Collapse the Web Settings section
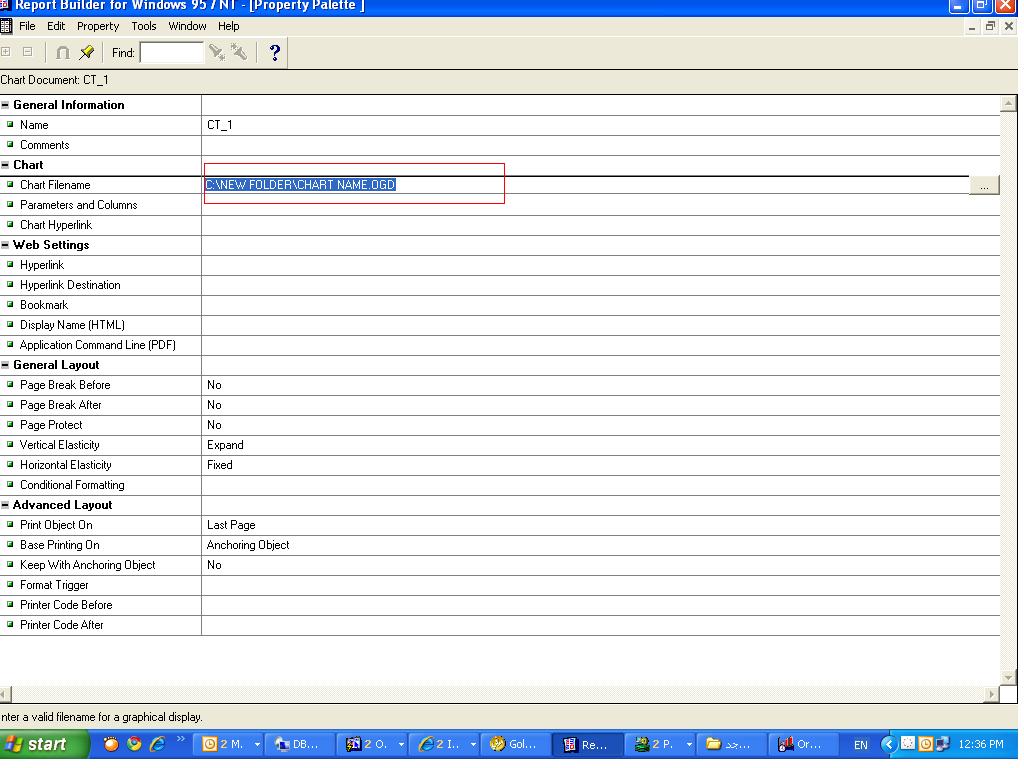 5,245
